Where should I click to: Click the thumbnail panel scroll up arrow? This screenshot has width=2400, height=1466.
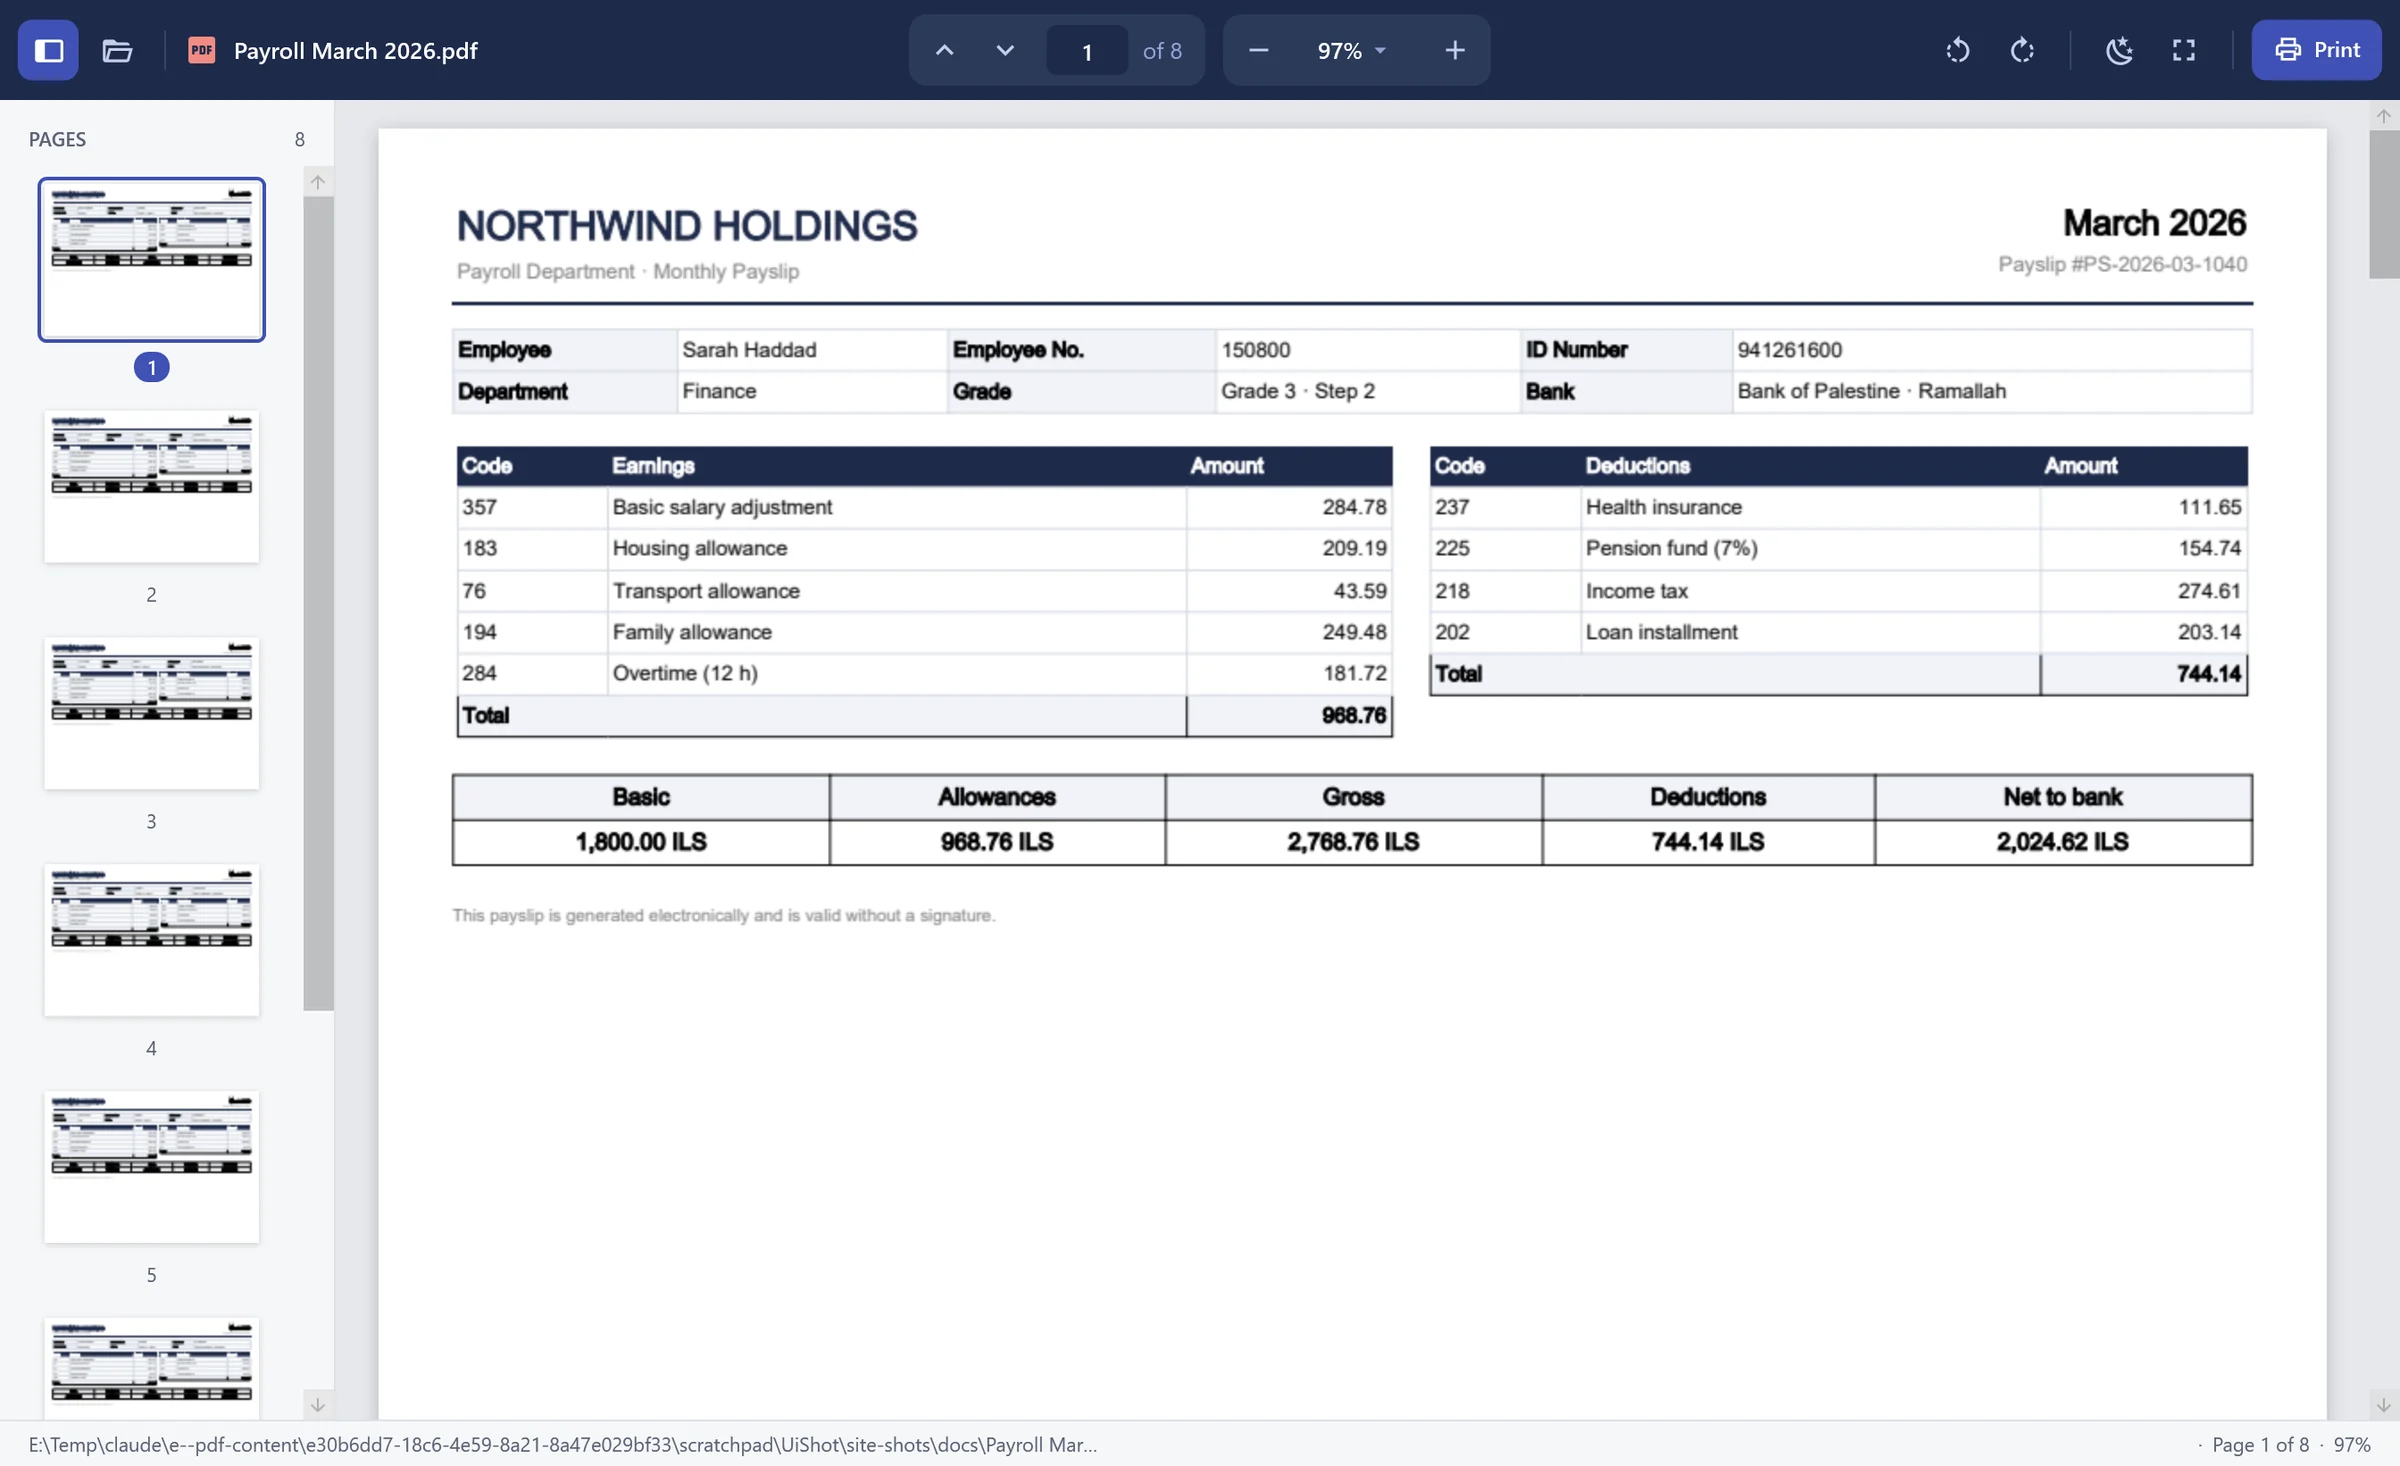click(x=318, y=182)
